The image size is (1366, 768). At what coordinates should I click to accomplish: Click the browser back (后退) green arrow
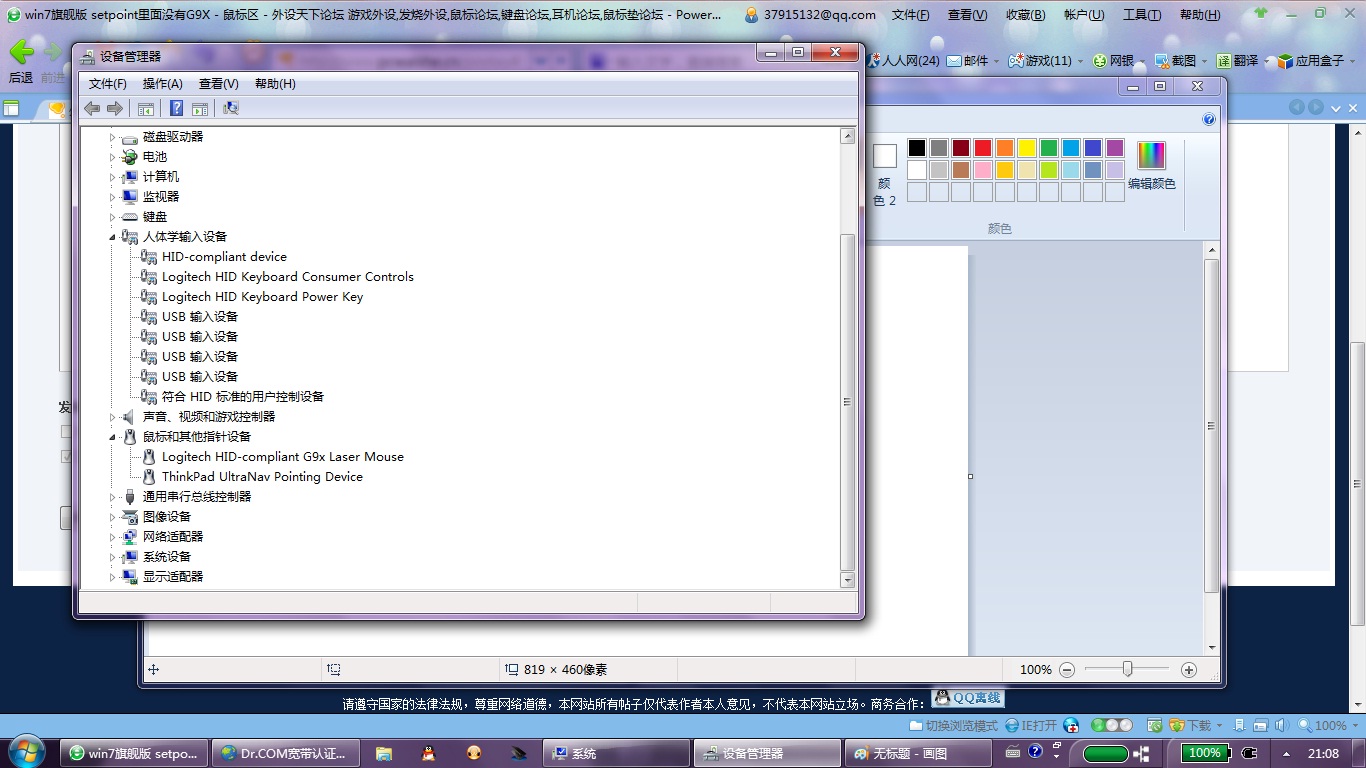point(21,52)
